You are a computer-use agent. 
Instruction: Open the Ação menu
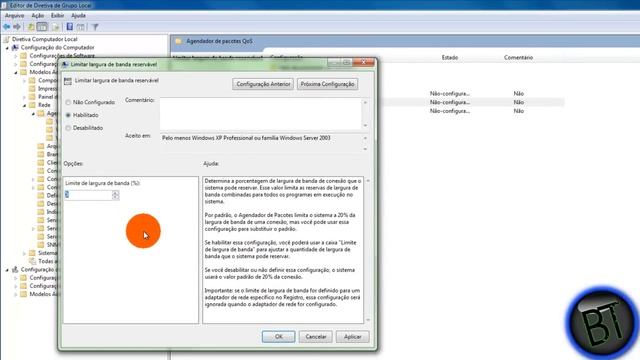[38, 16]
